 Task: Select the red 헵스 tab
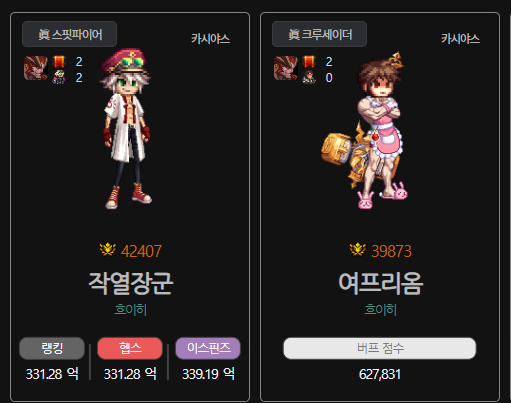[x=130, y=348]
